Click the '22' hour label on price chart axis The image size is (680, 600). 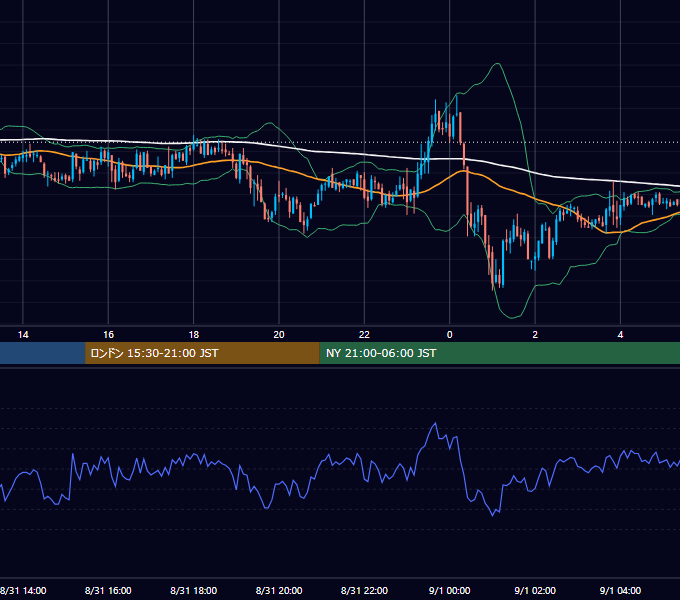pos(364,335)
